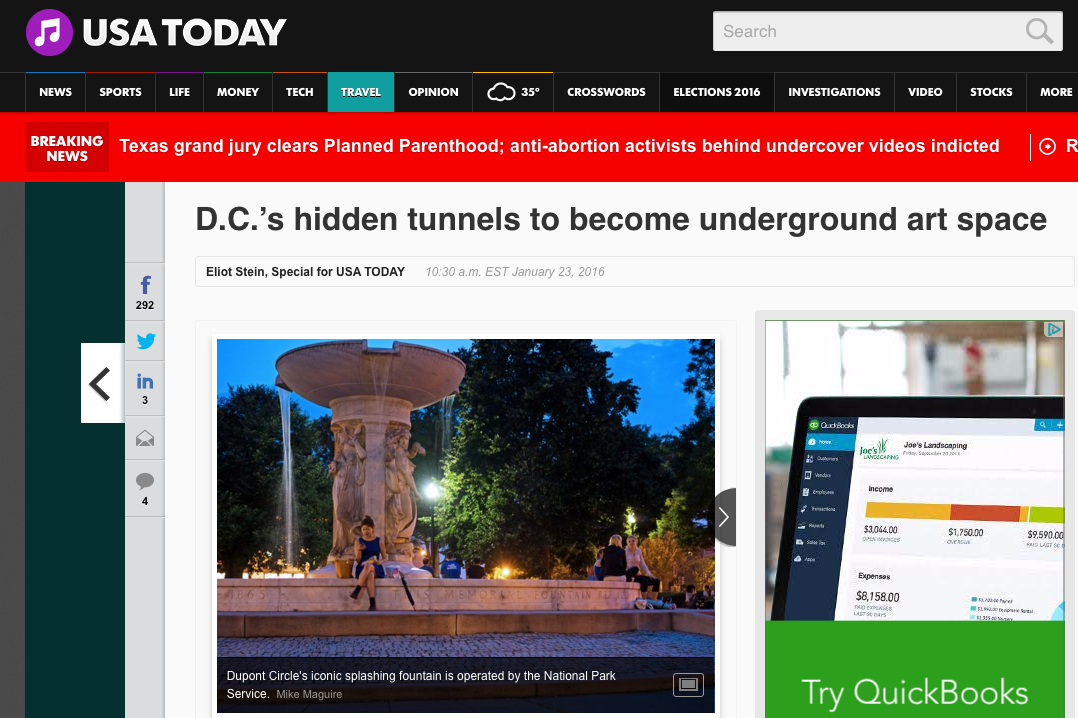This screenshot has width=1078, height=718.
Task: Email the article using the envelope icon
Action: click(x=145, y=438)
